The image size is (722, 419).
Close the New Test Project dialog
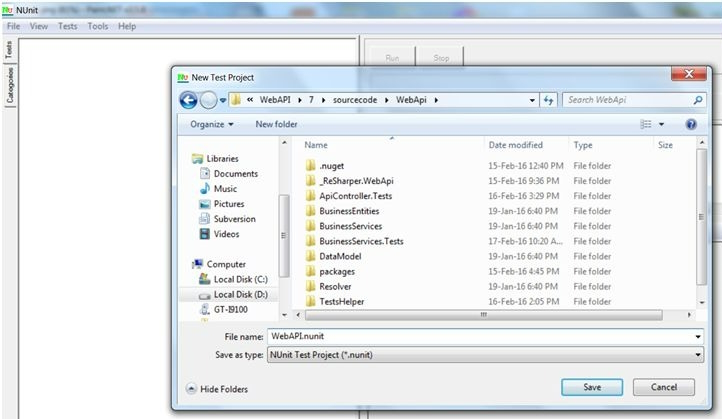[x=689, y=74]
